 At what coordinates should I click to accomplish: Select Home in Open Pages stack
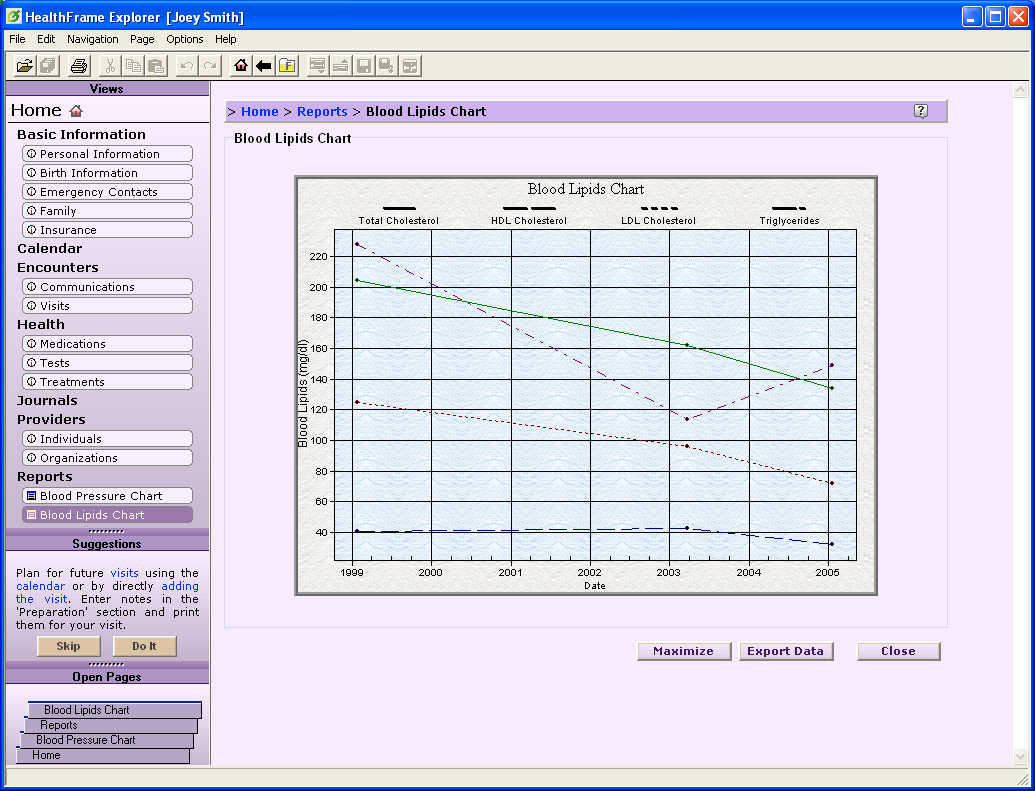tap(102, 755)
